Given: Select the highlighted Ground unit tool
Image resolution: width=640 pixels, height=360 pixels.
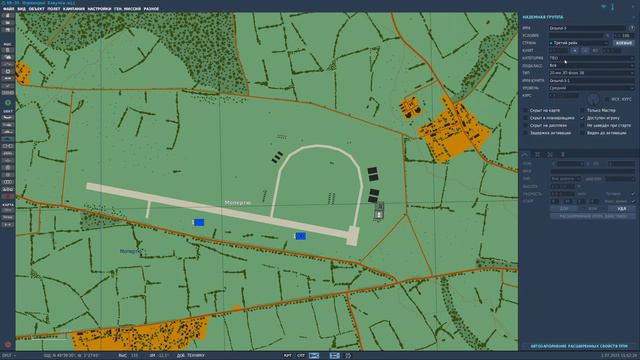Looking at the screenshot, I should (8, 139).
